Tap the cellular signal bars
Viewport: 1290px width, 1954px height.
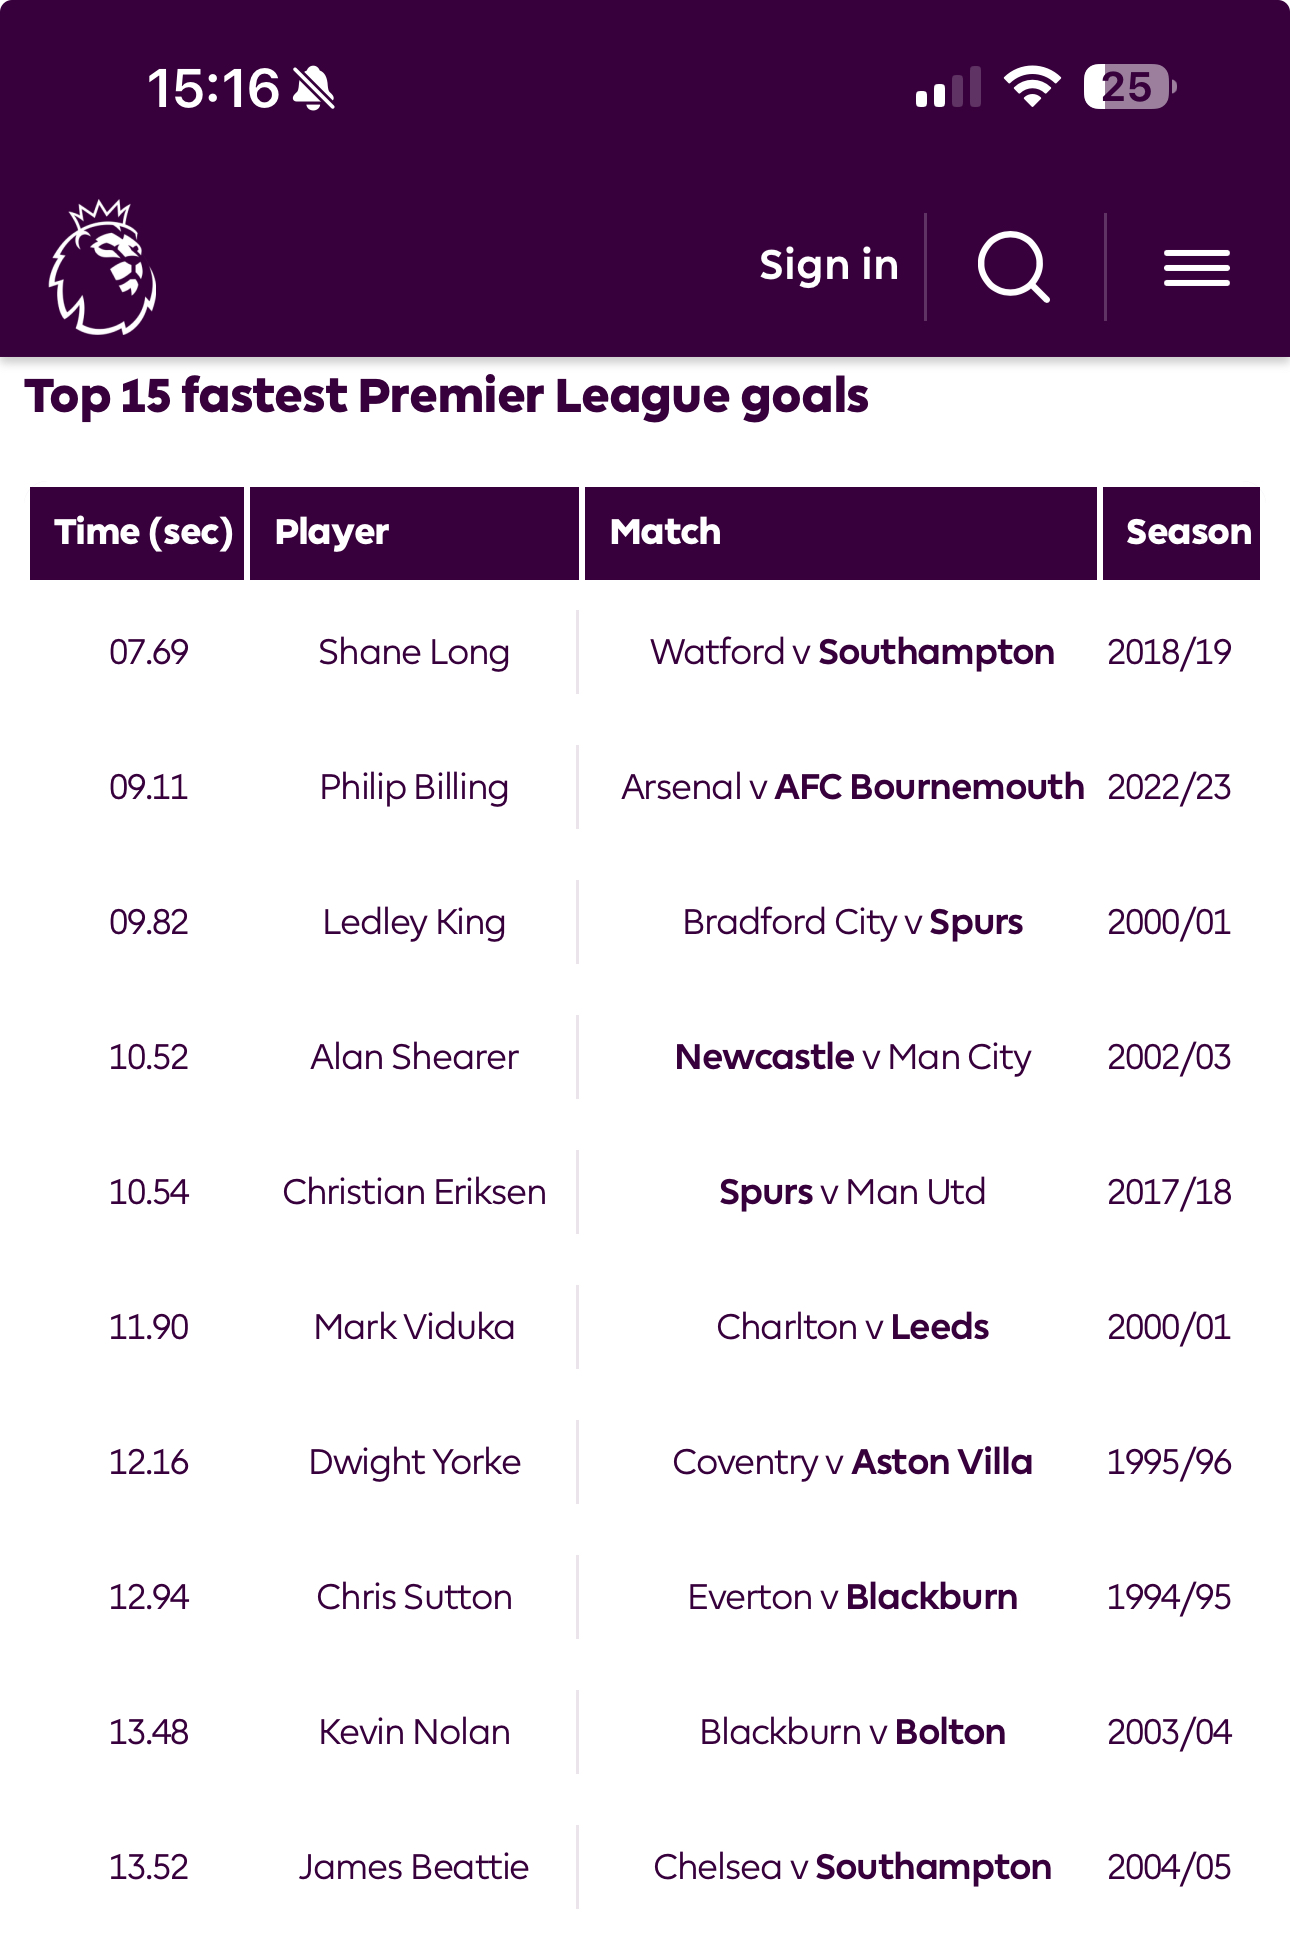(948, 88)
